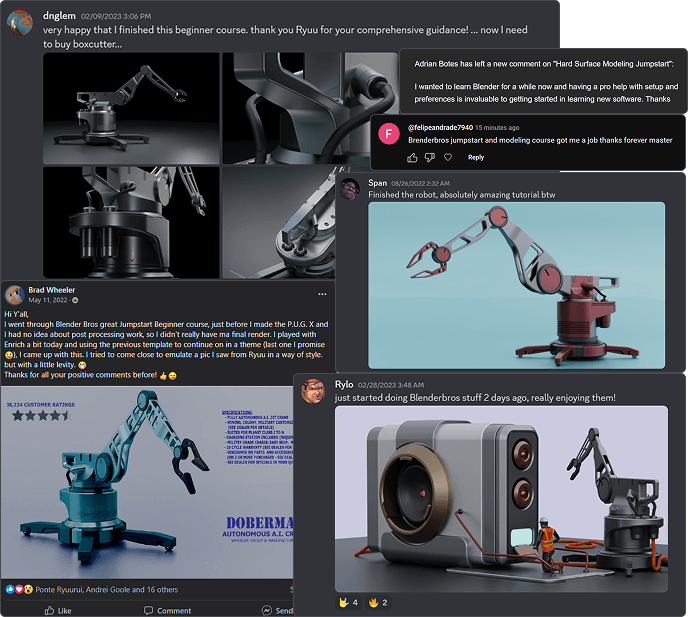The image size is (688, 617).
Task: Click 'very happy that I finished this beginner course'
Action: pos(145,30)
